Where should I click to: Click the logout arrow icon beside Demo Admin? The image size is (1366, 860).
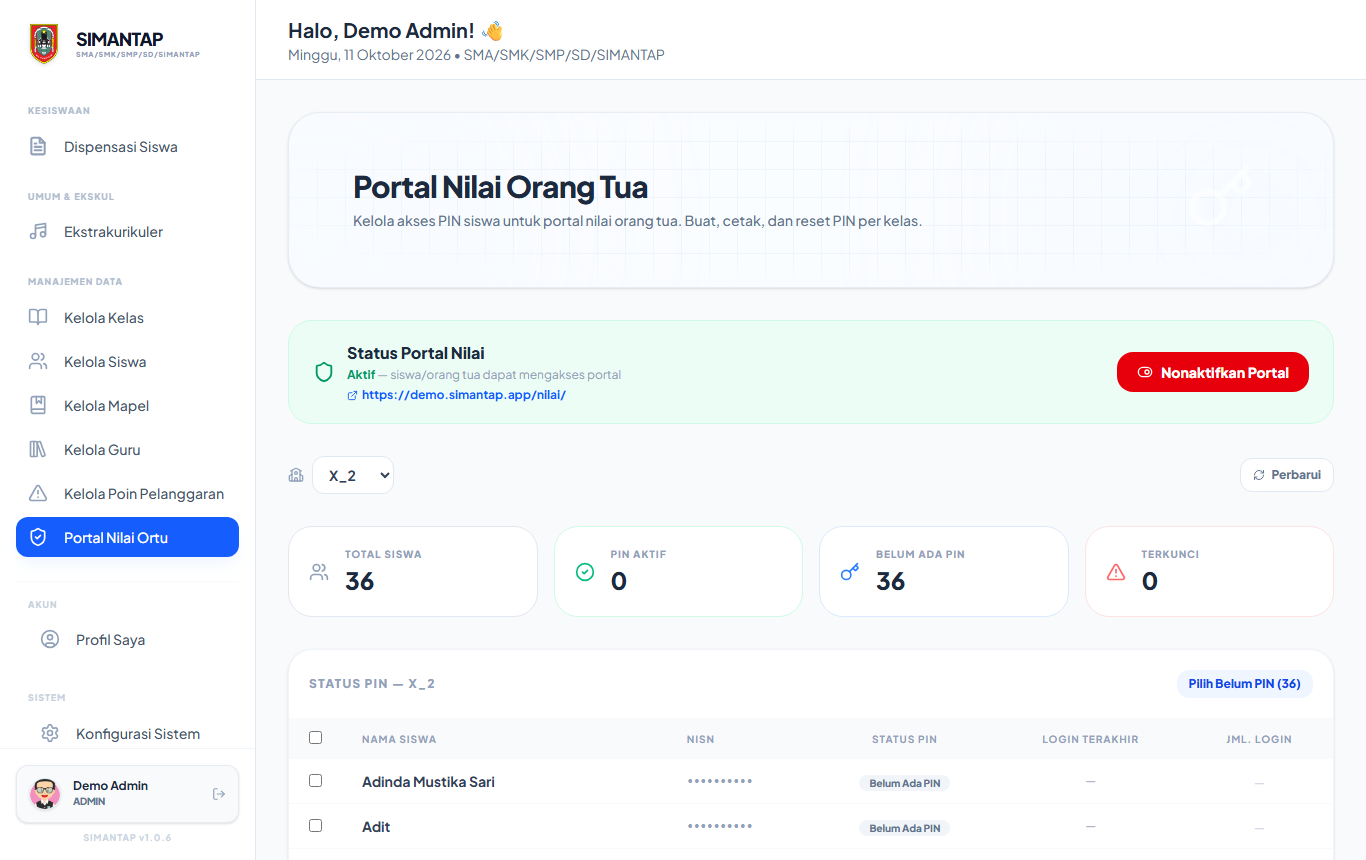coord(219,794)
